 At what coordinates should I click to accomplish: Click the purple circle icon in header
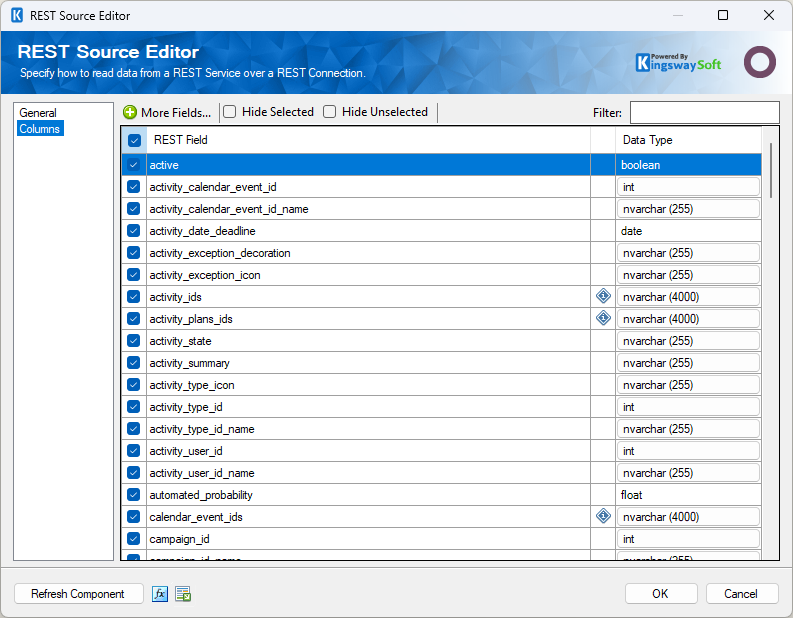click(760, 62)
